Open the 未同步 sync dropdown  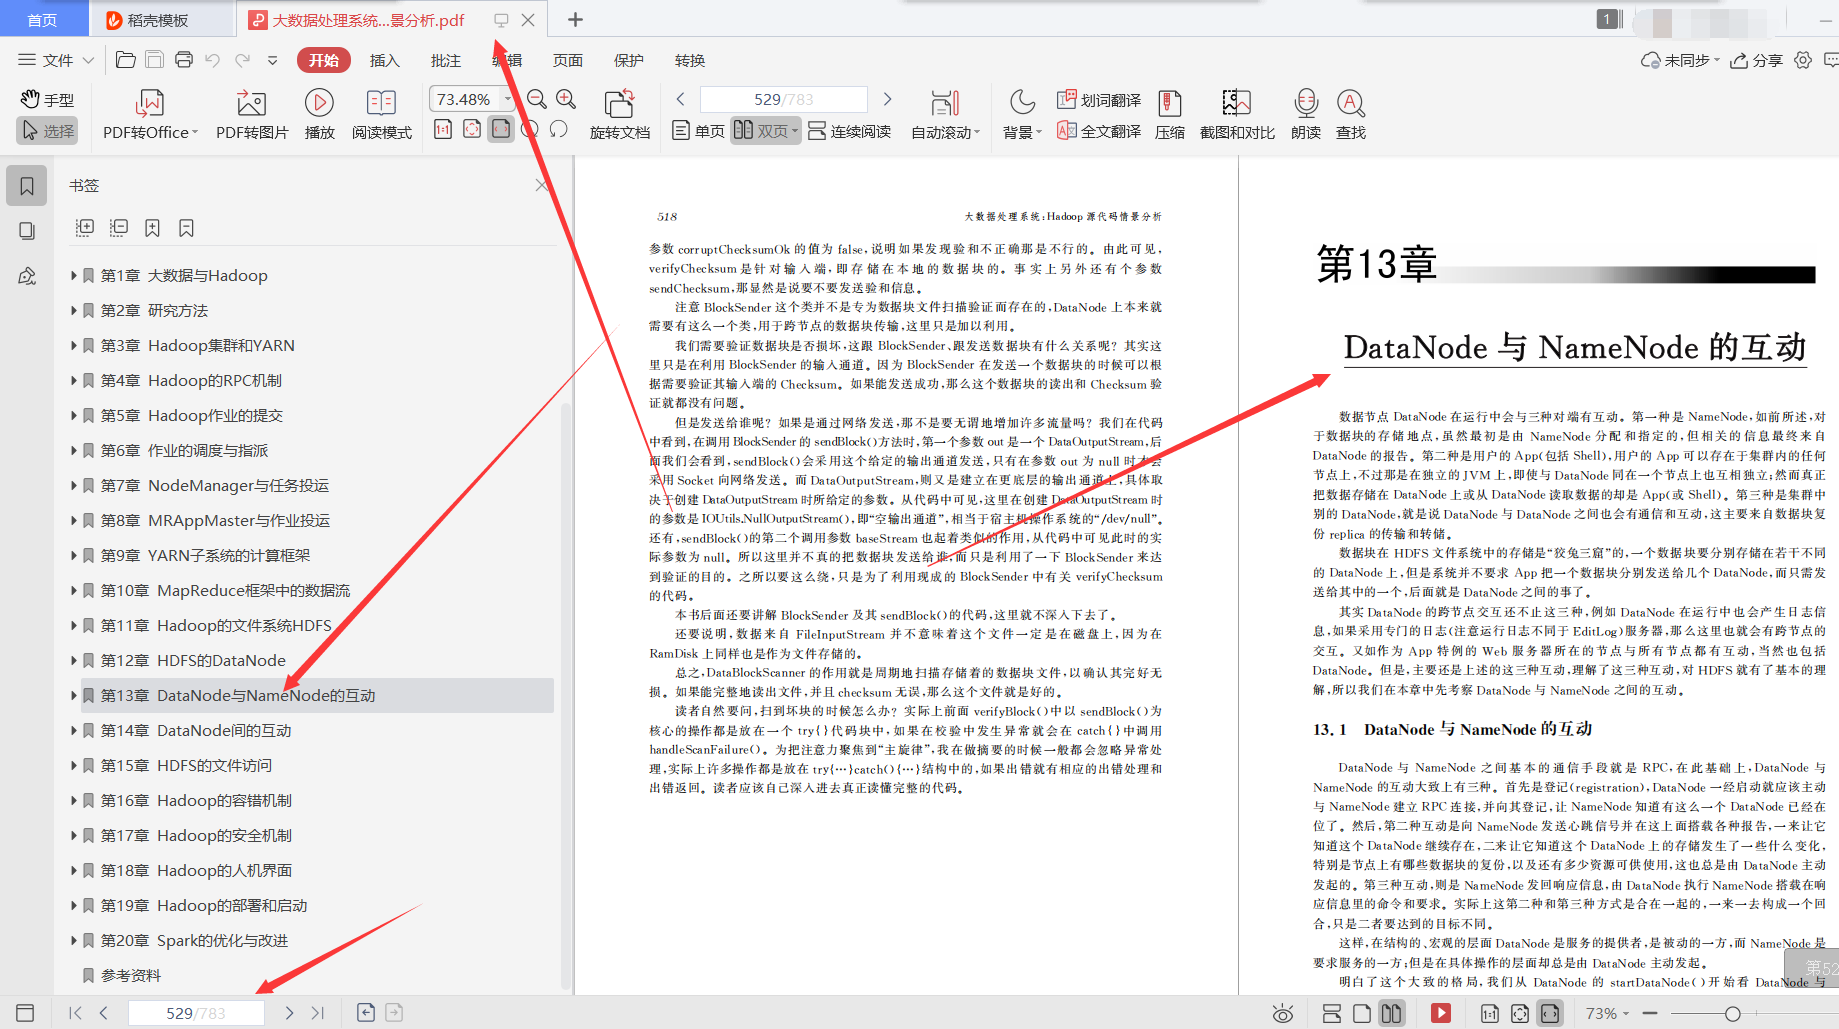click(1680, 60)
